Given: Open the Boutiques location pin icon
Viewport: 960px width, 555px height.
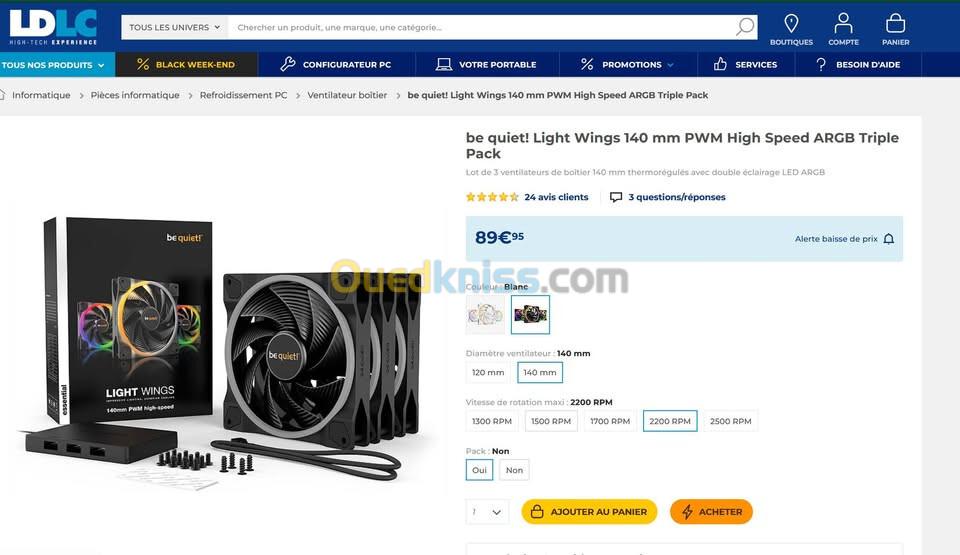Looking at the screenshot, I should [x=791, y=23].
